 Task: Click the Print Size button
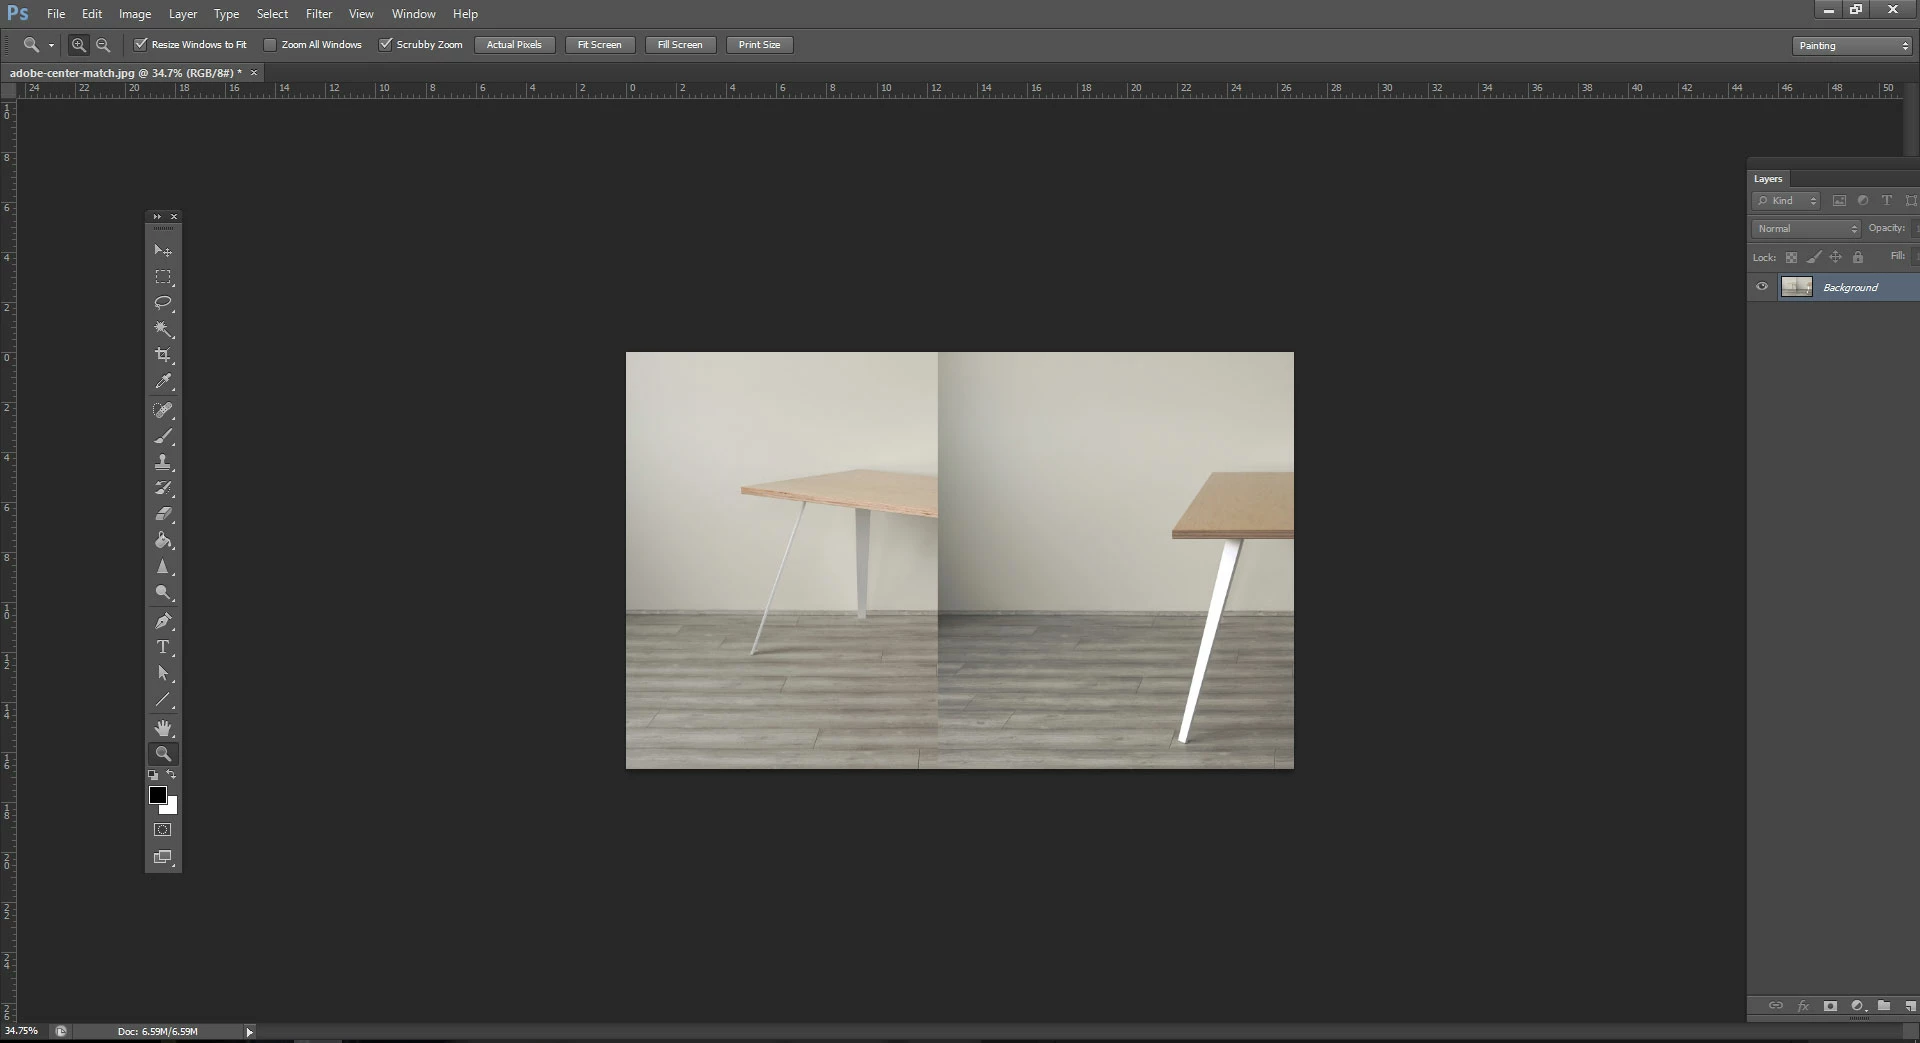pyautogui.click(x=760, y=45)
